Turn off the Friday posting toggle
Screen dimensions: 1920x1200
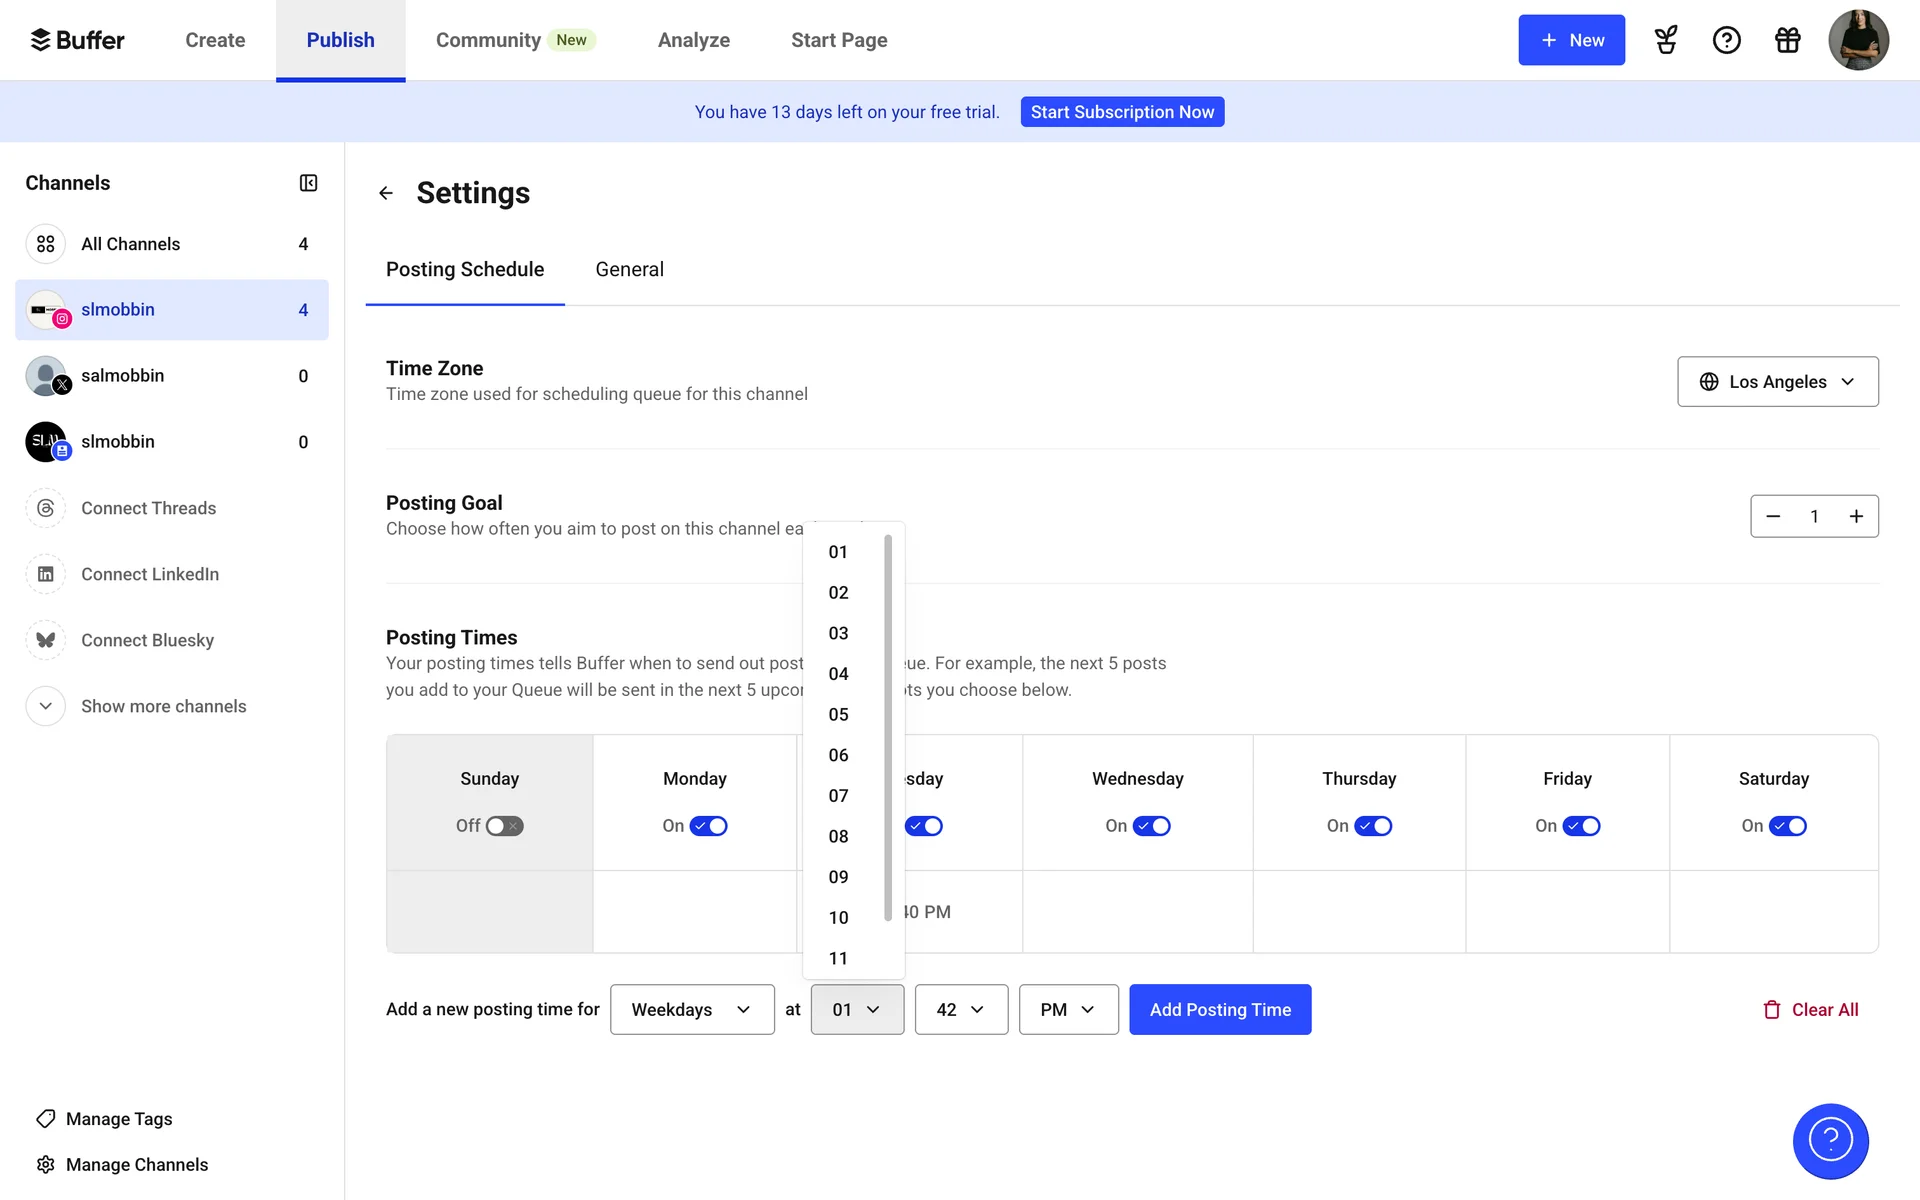point(1581,826)
